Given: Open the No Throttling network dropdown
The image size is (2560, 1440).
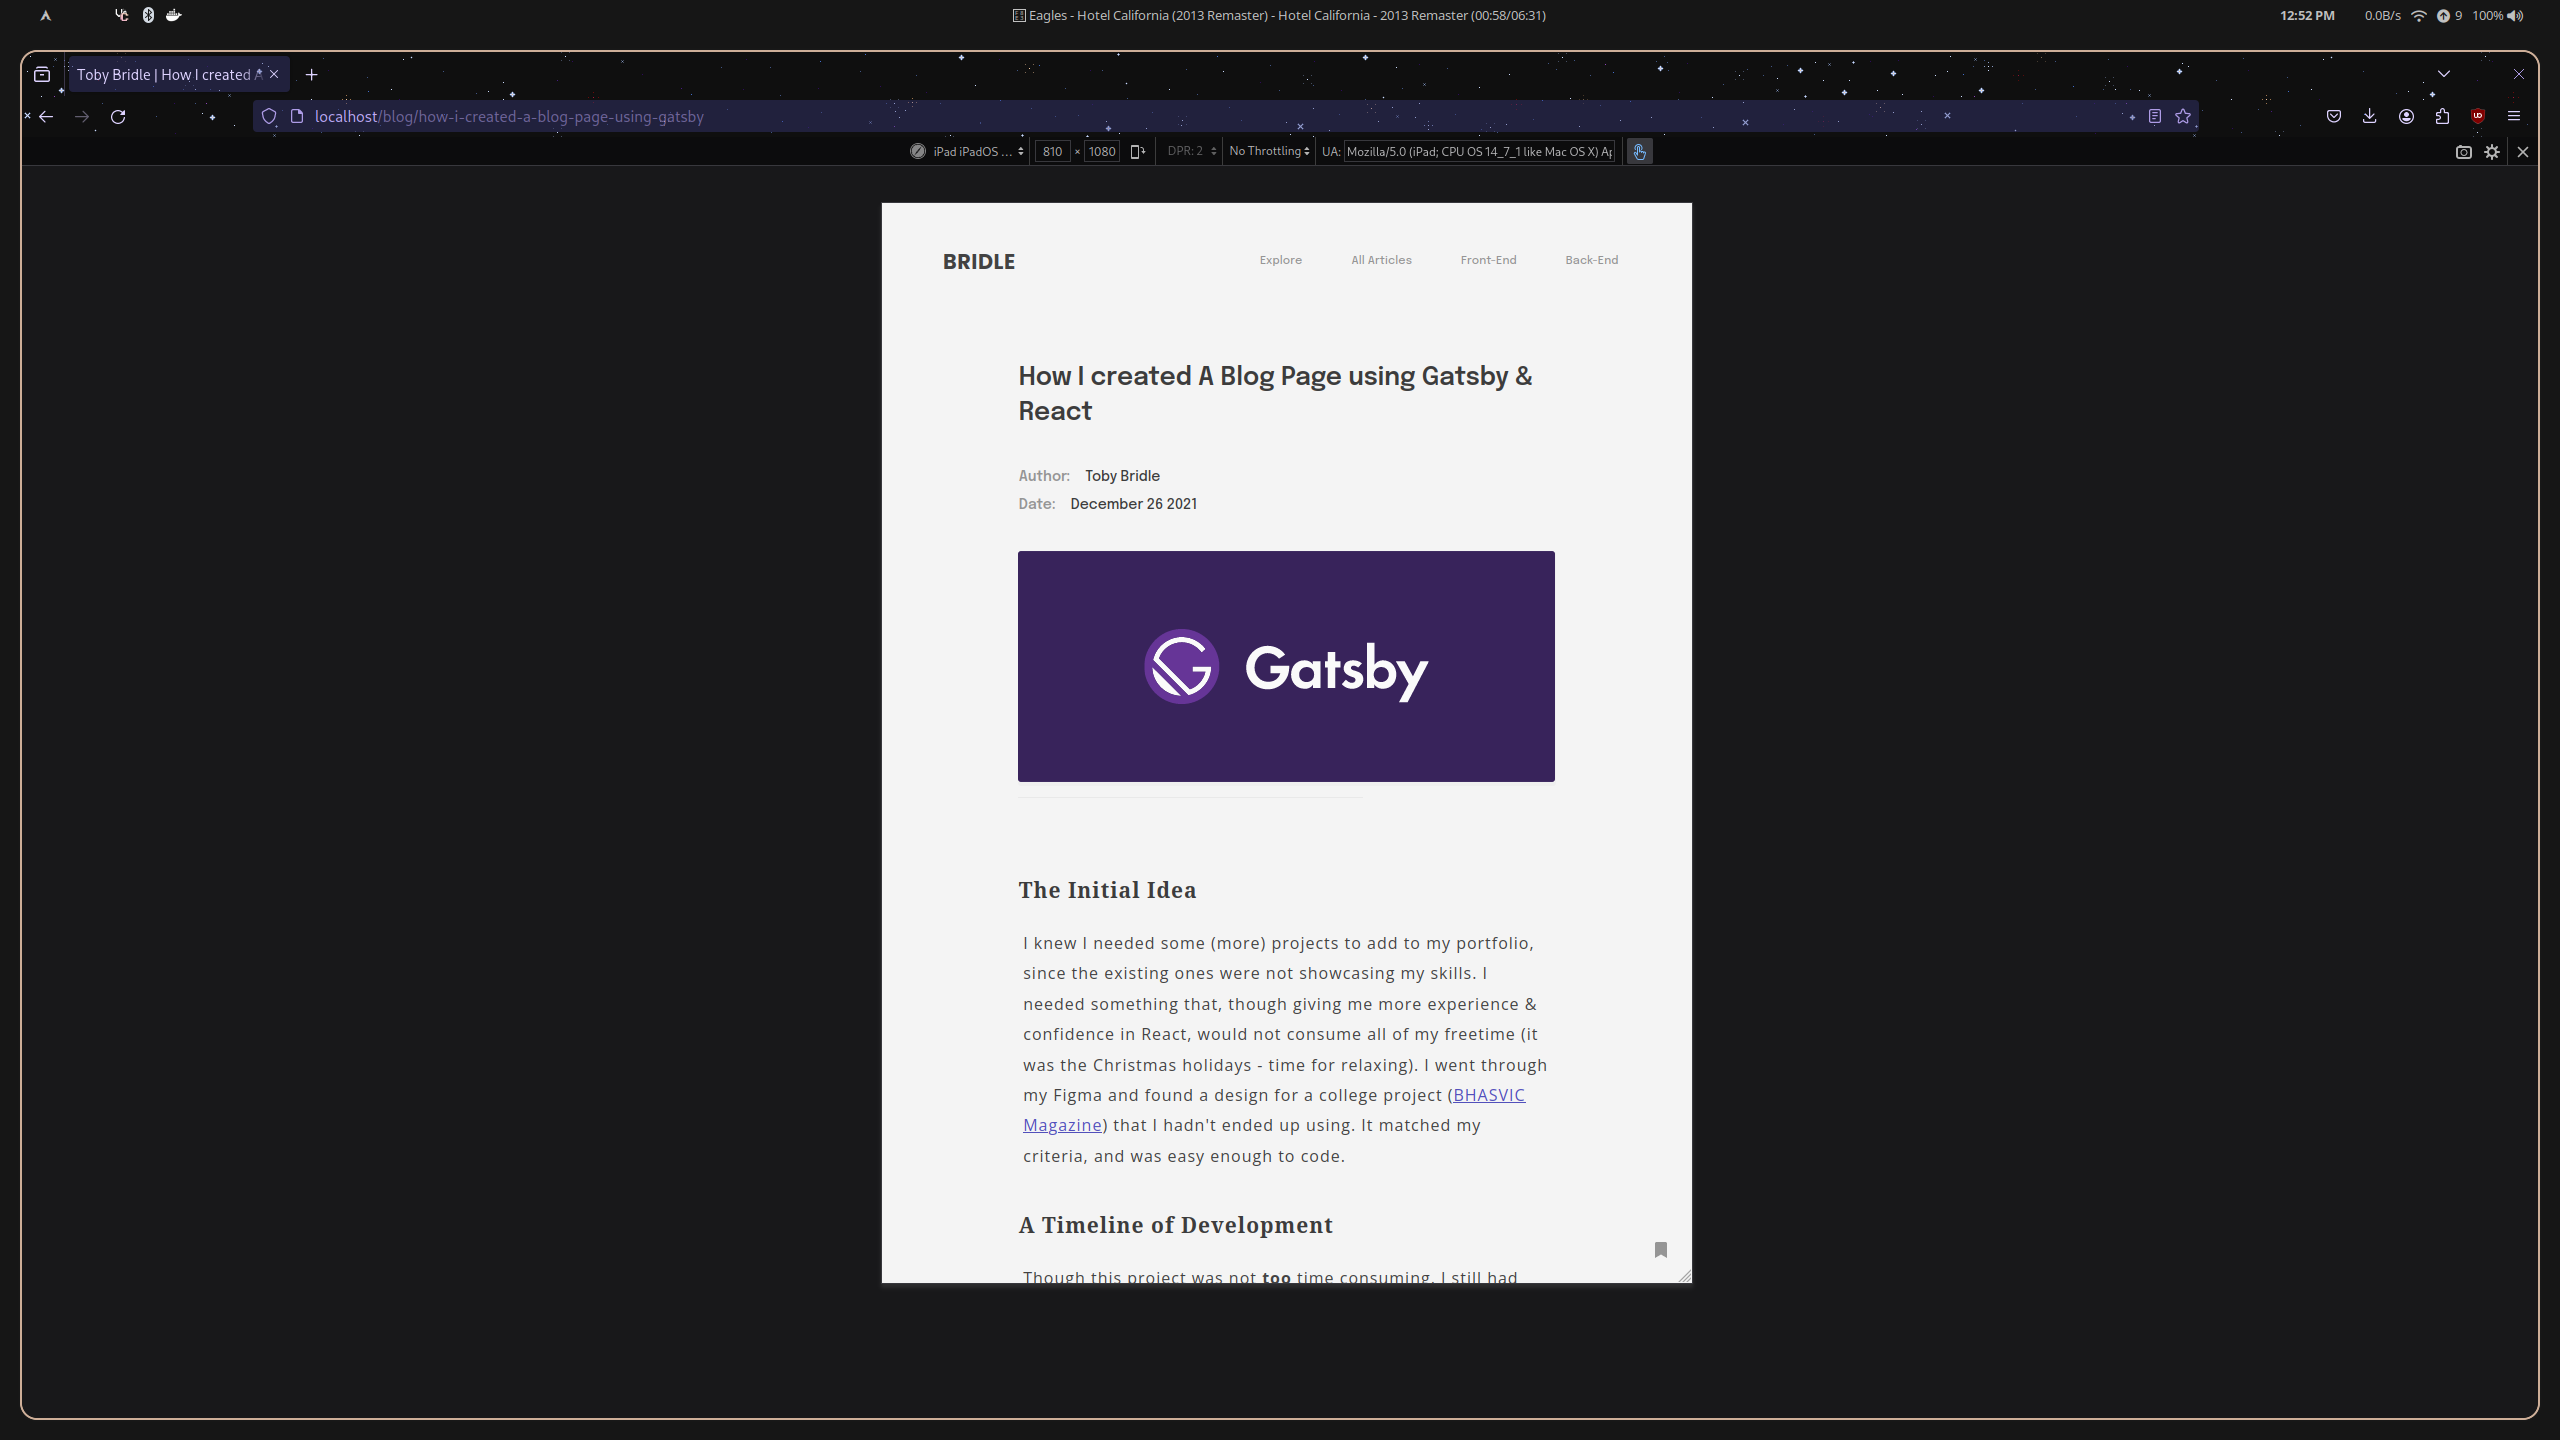Looking at the screenshot, I should click(x=1269, y=152).
